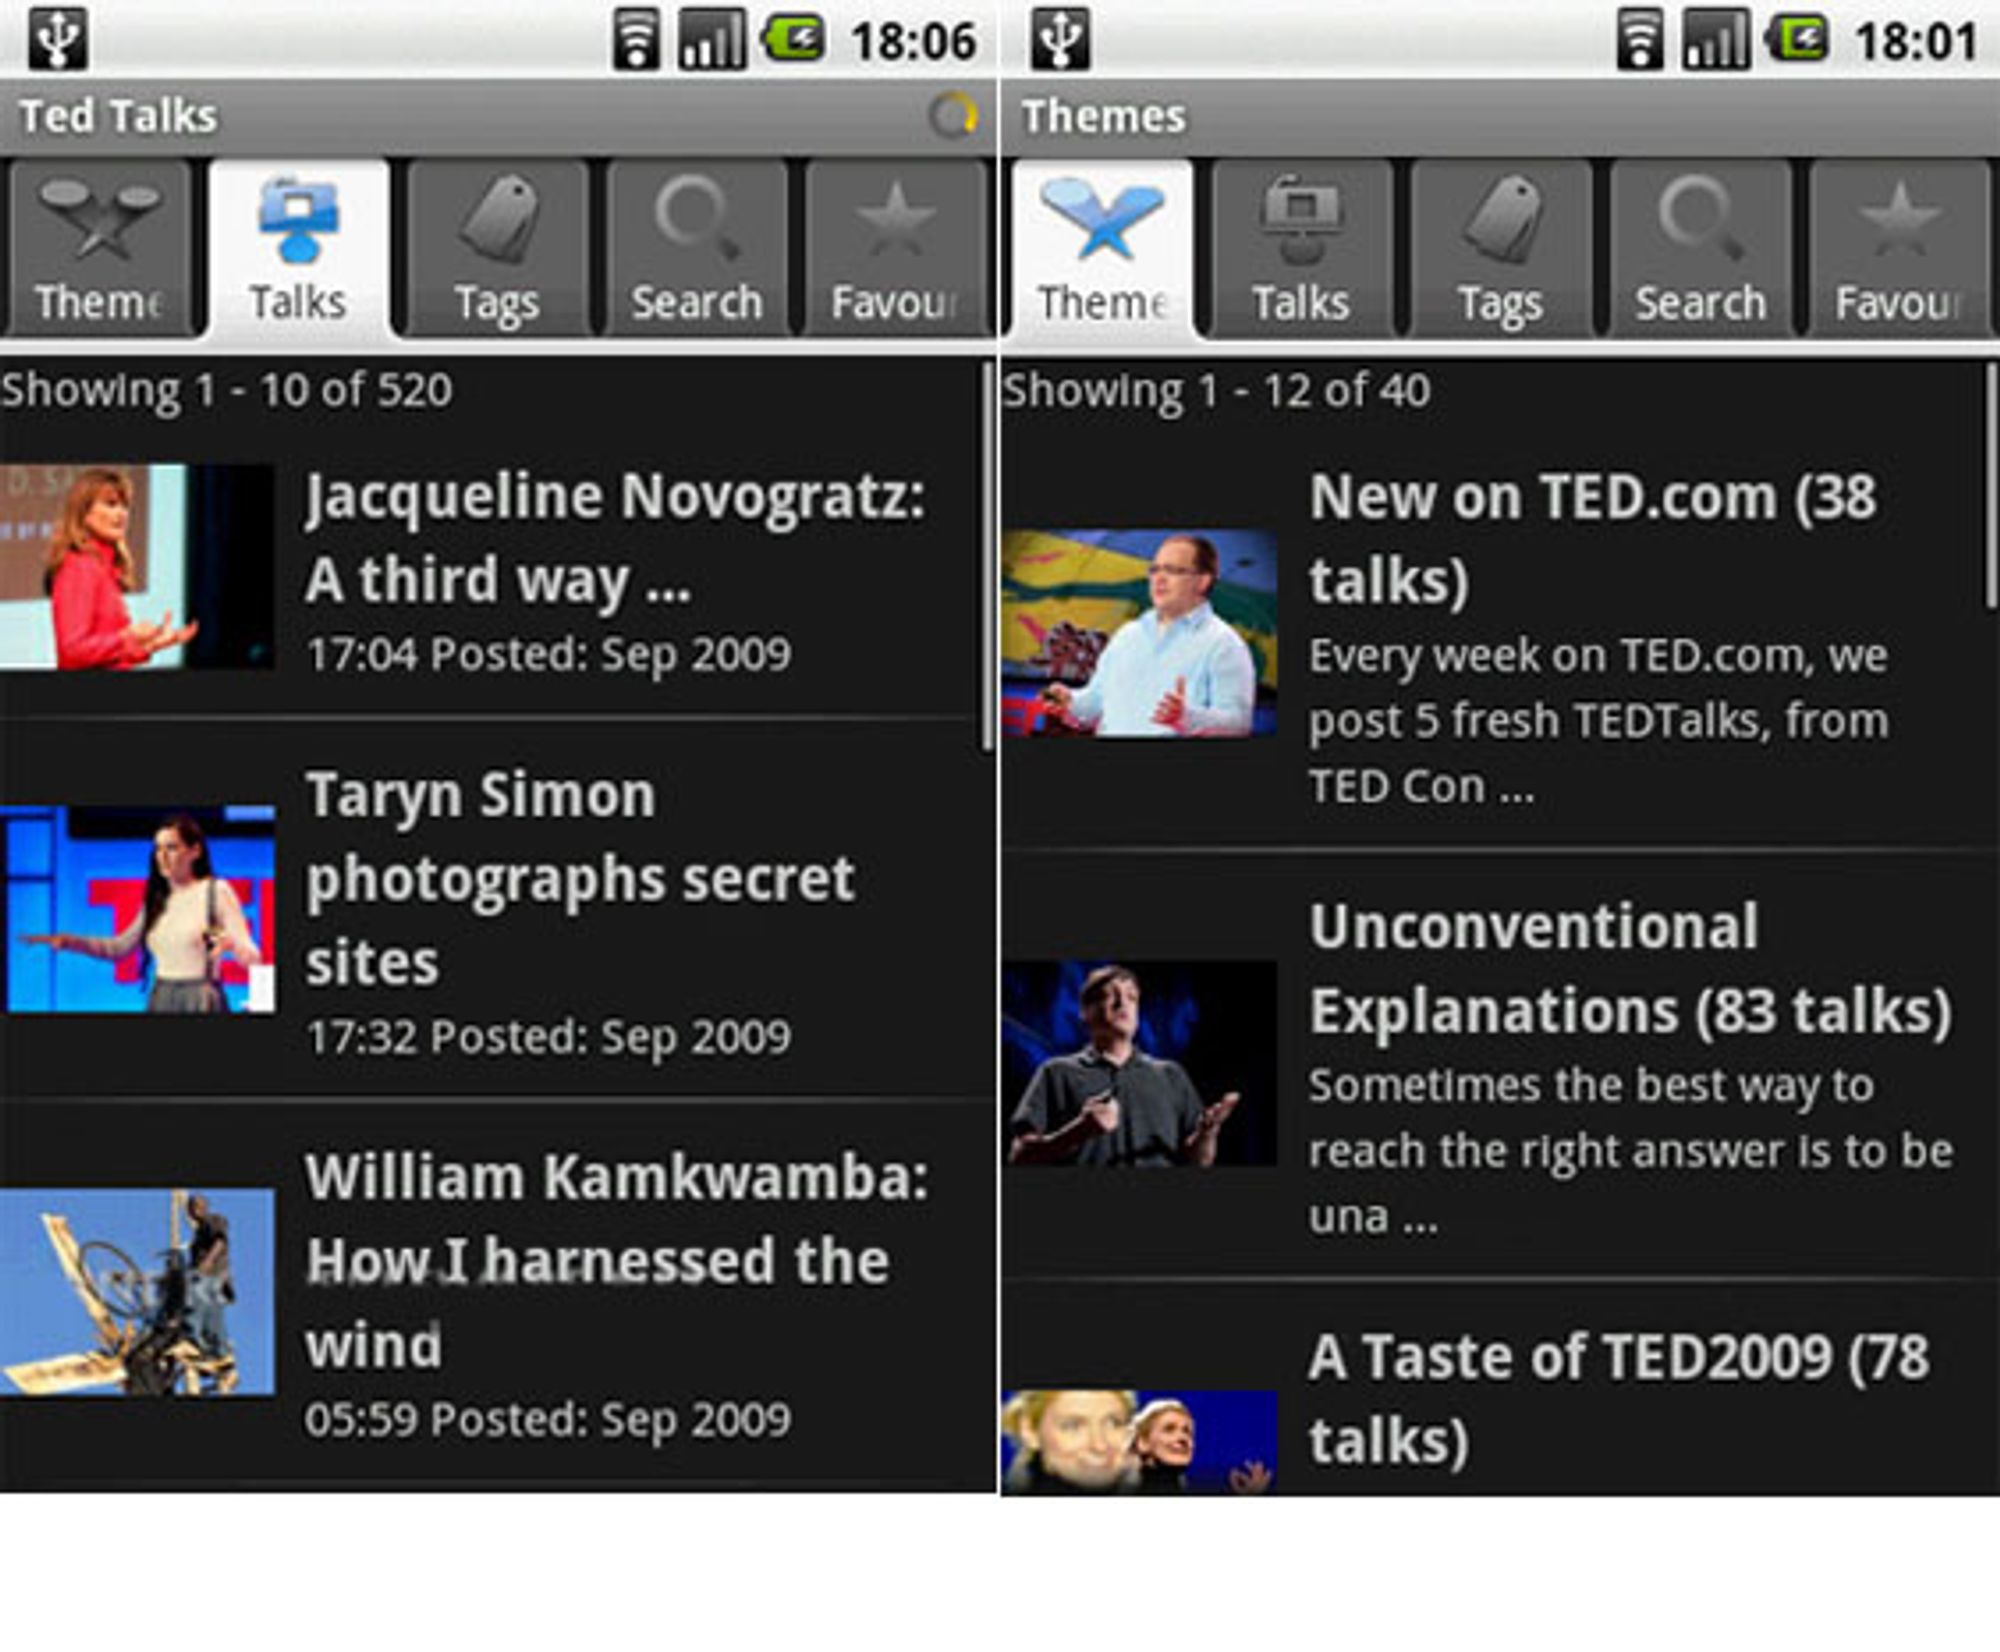The height and width of the screenshot is (1652, 2000).
Task: Tap '05:59 Posted: Sep 2009' text
Action: (548, 1420)
